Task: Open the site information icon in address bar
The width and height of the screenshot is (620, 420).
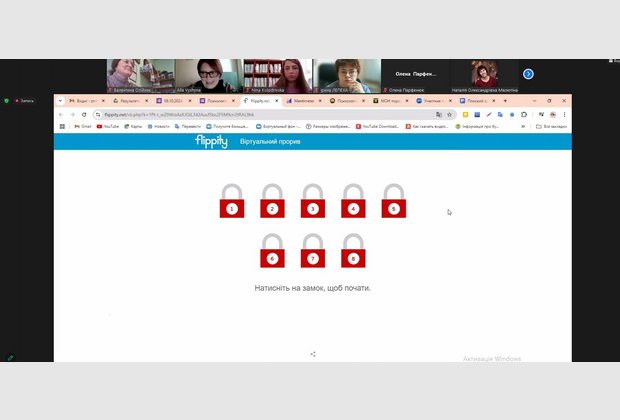Action: click(98, 115)
